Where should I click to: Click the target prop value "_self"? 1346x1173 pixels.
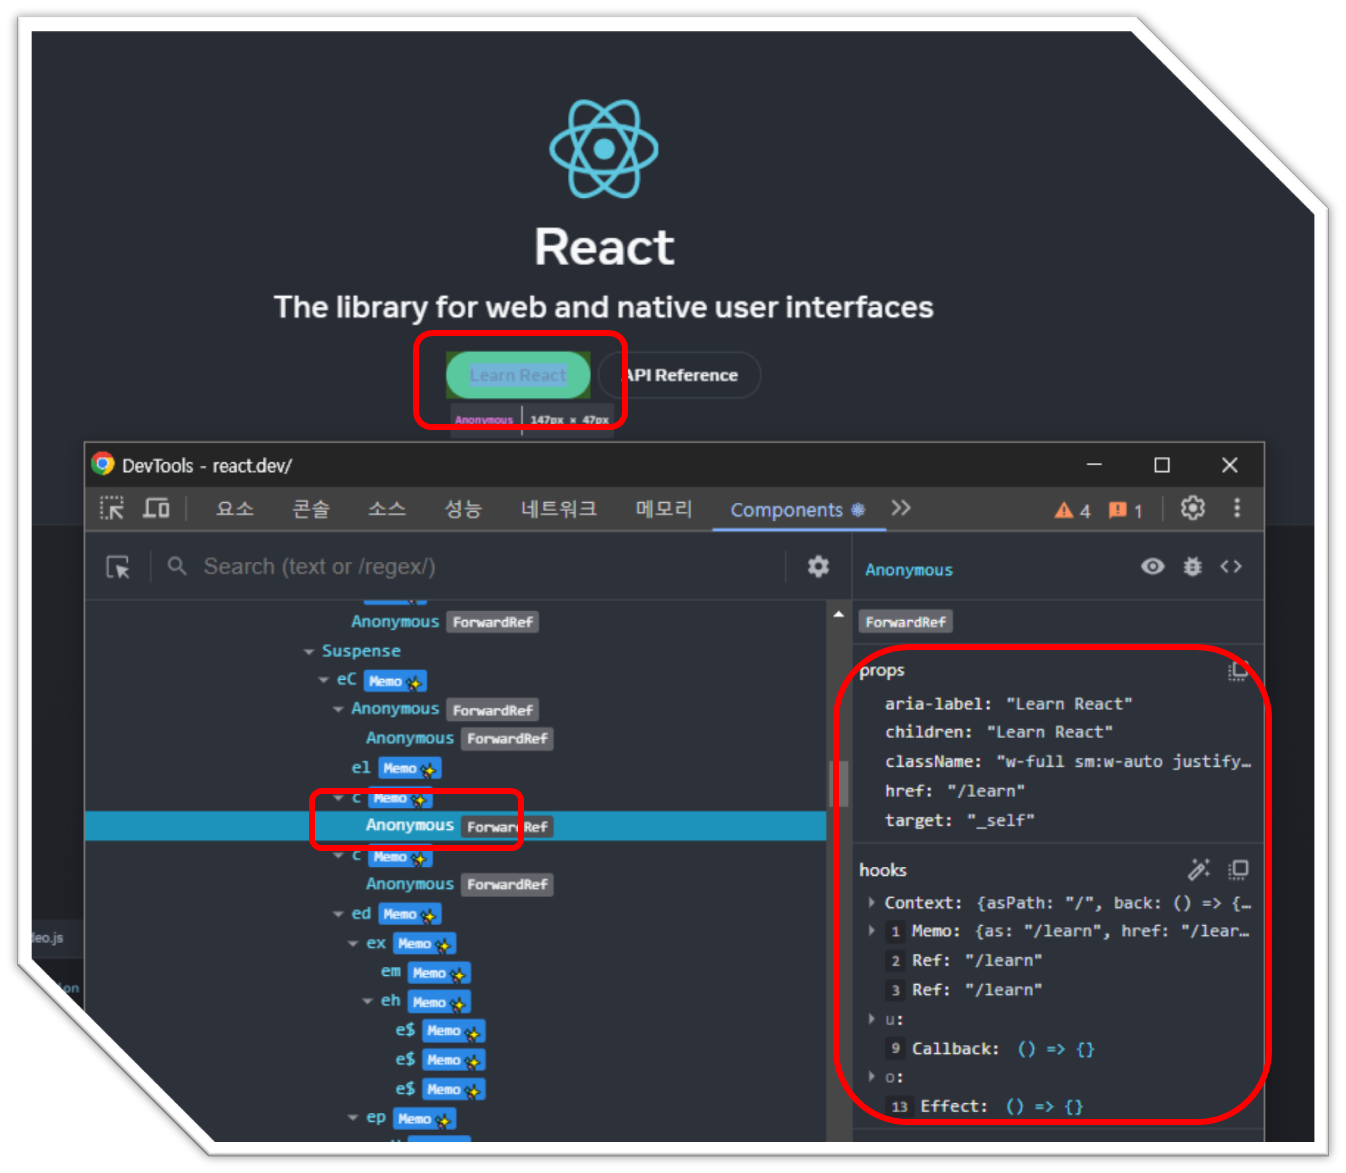tap(1000, 821)
